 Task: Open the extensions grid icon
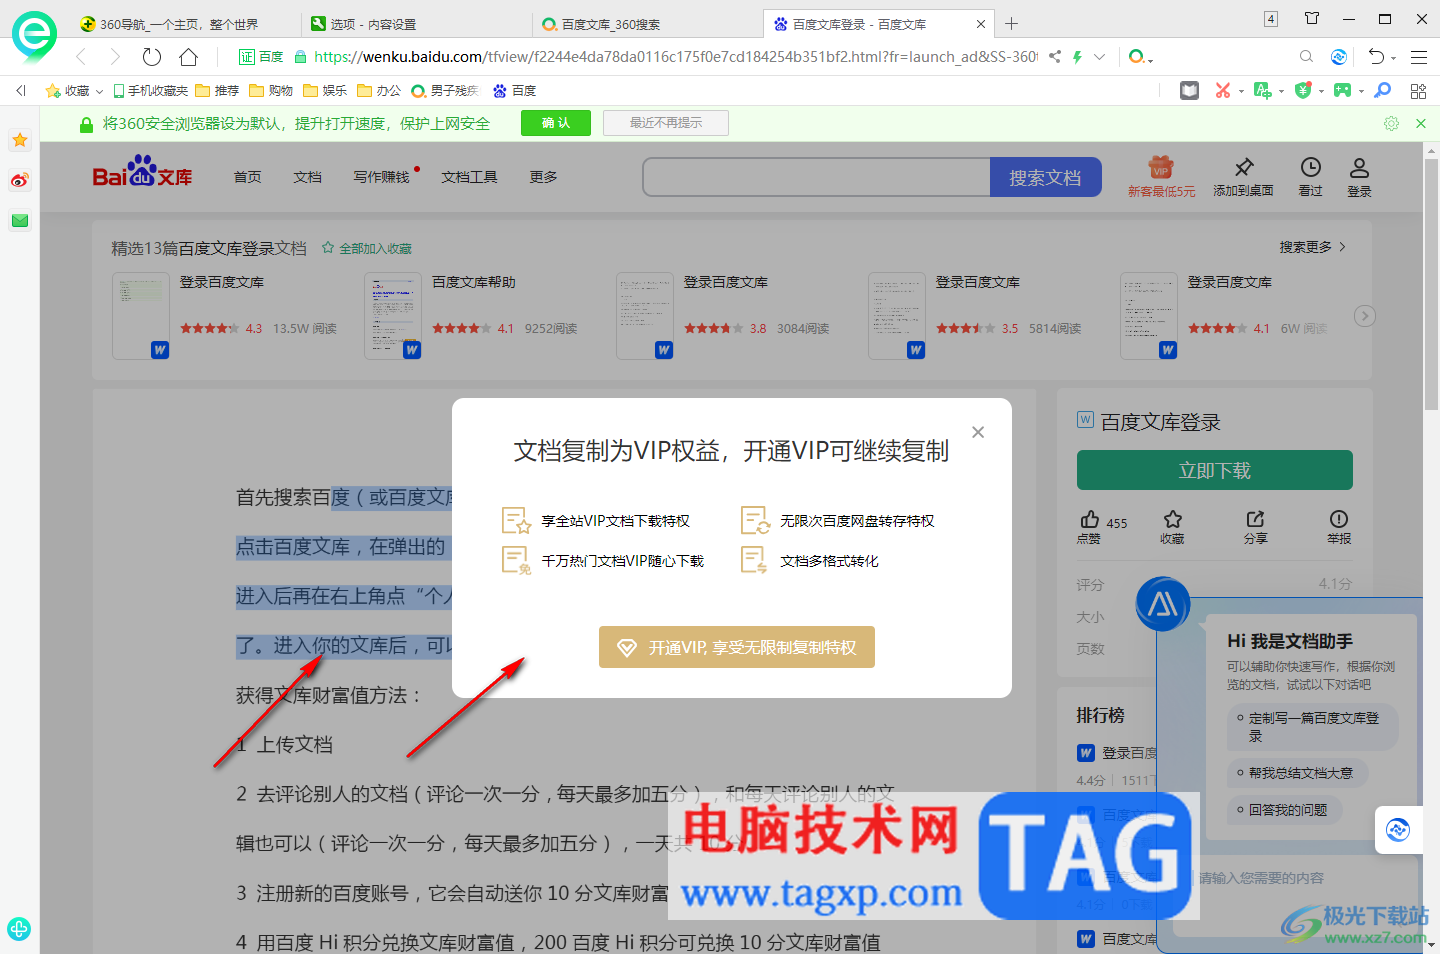click(1418, 91)
